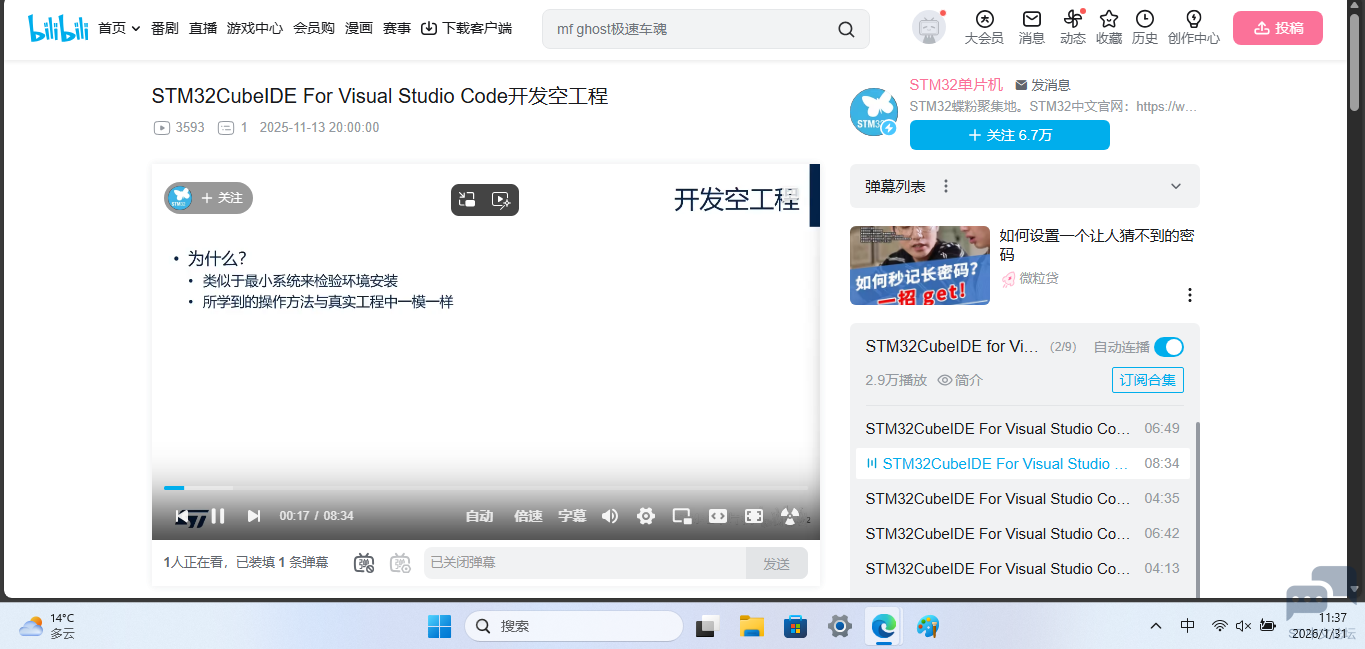Click the mini player icon above the video
The image size is (1365, 649).
(466, 199)
